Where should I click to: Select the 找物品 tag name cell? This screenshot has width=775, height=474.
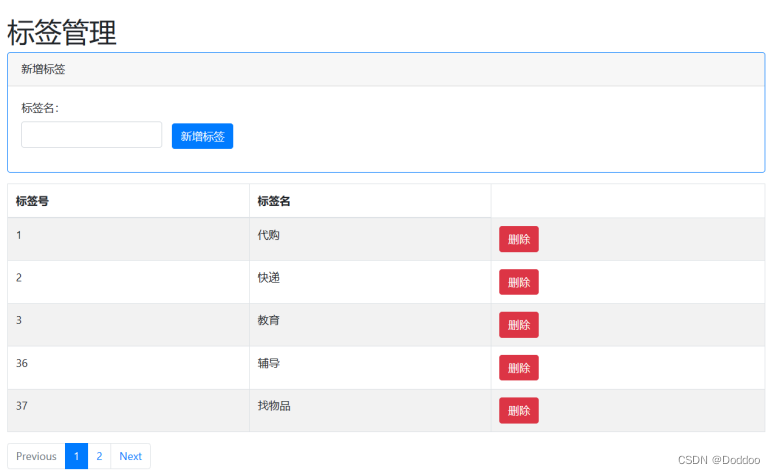point(370,410)
